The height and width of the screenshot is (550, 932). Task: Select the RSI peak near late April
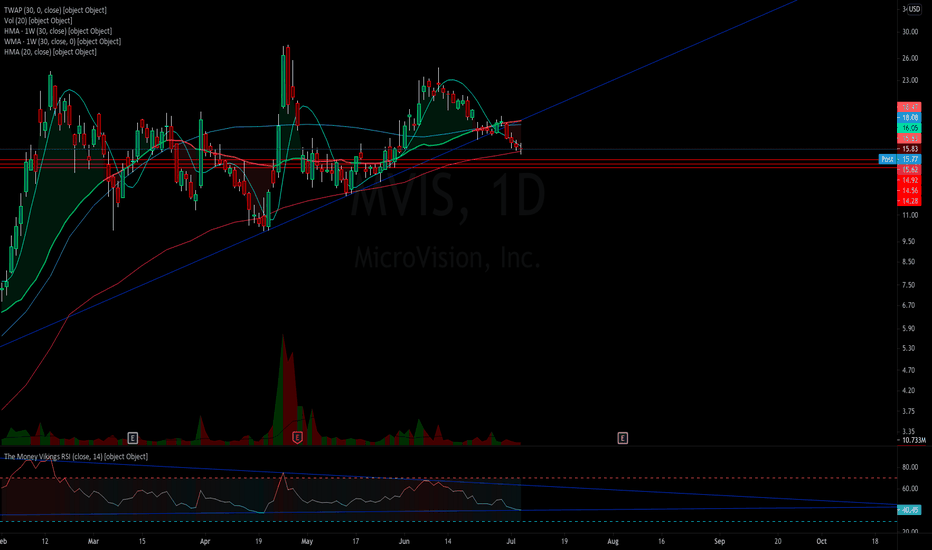click(x=284, y=474)
